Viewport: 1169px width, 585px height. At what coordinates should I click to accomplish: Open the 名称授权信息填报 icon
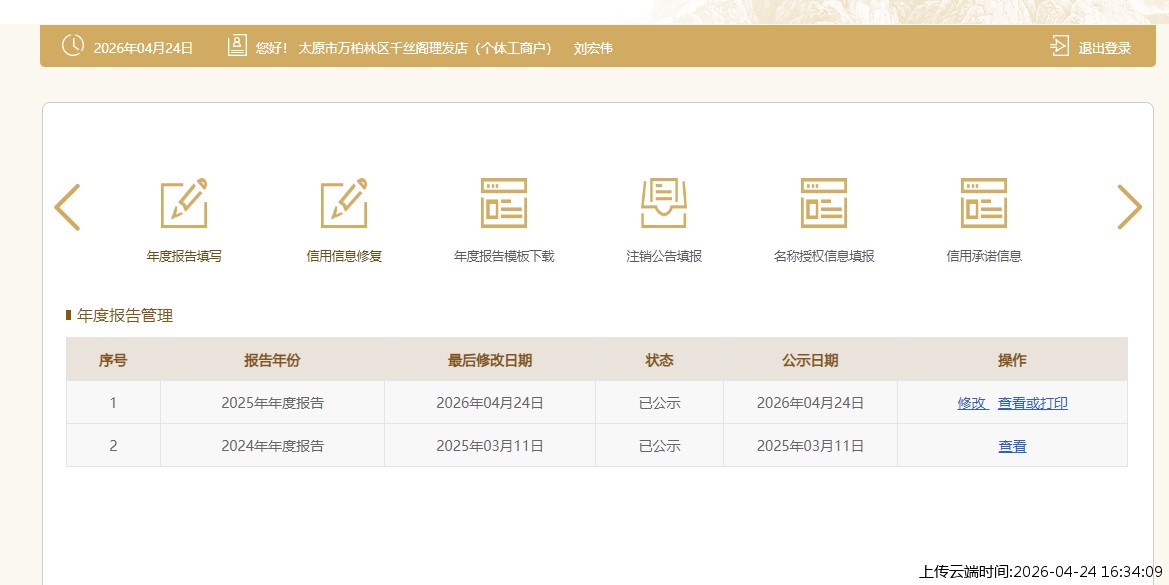pos(824,203)
